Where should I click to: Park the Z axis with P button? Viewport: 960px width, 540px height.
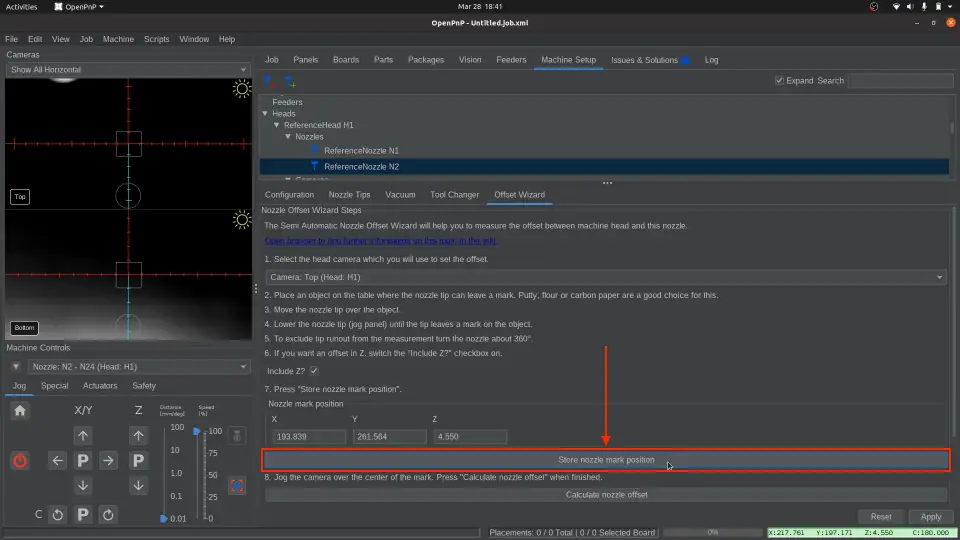[139, 460]
